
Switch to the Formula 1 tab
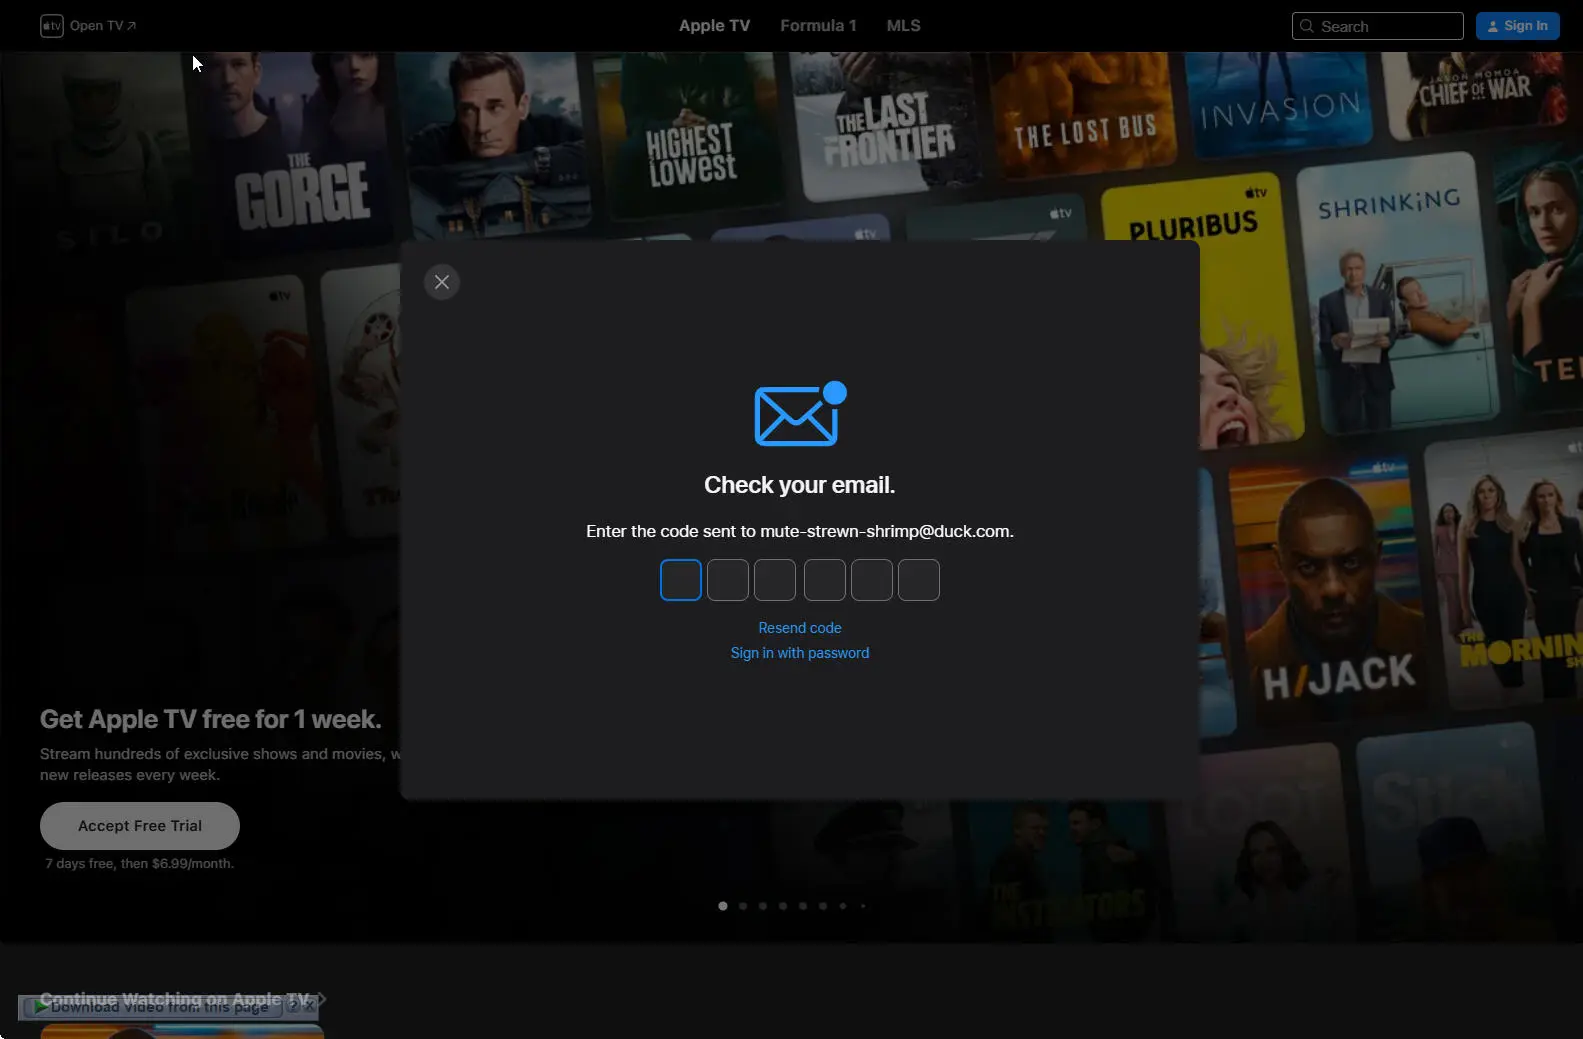(x=818, y=26)
